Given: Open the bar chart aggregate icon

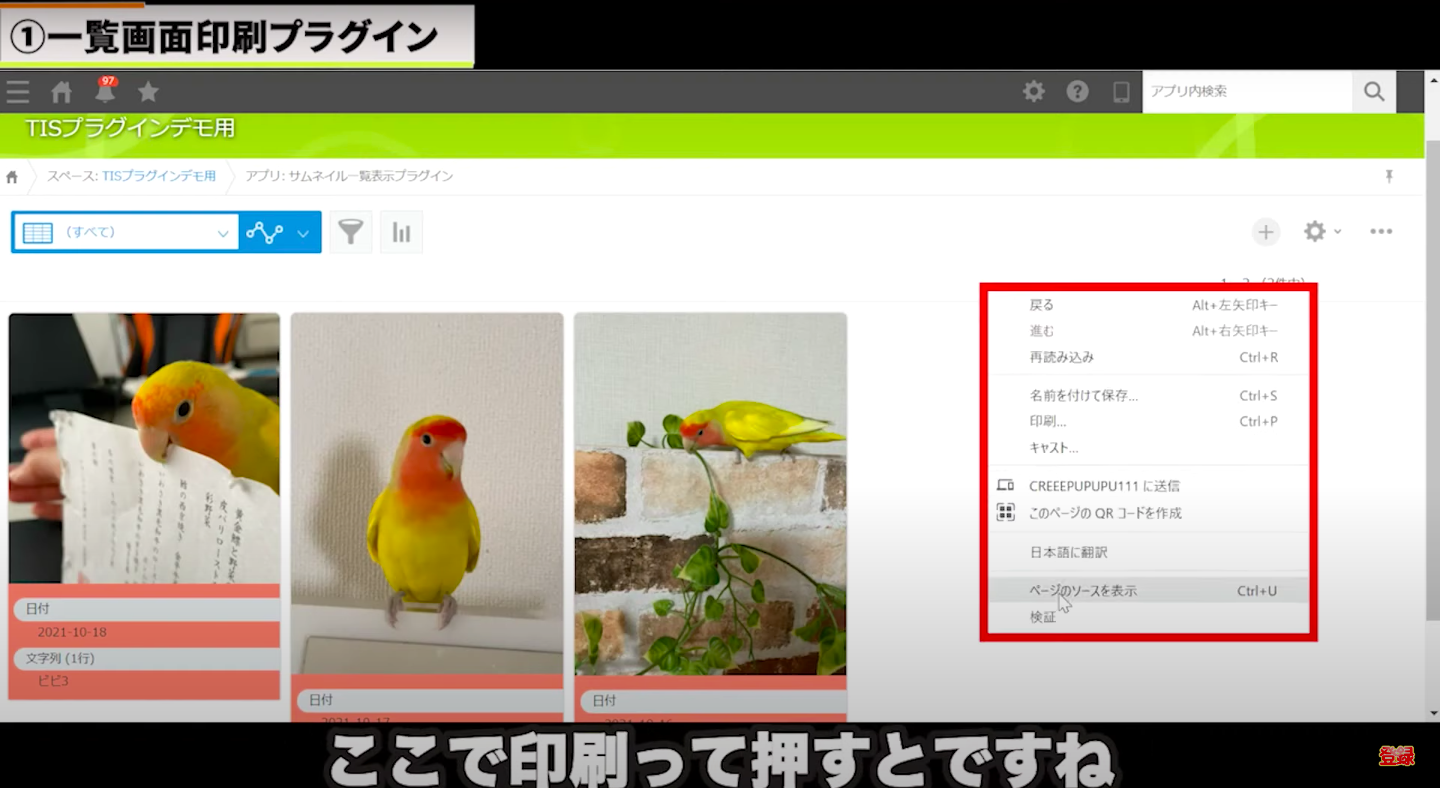Looking at the screenshot, I should [401, 232].
